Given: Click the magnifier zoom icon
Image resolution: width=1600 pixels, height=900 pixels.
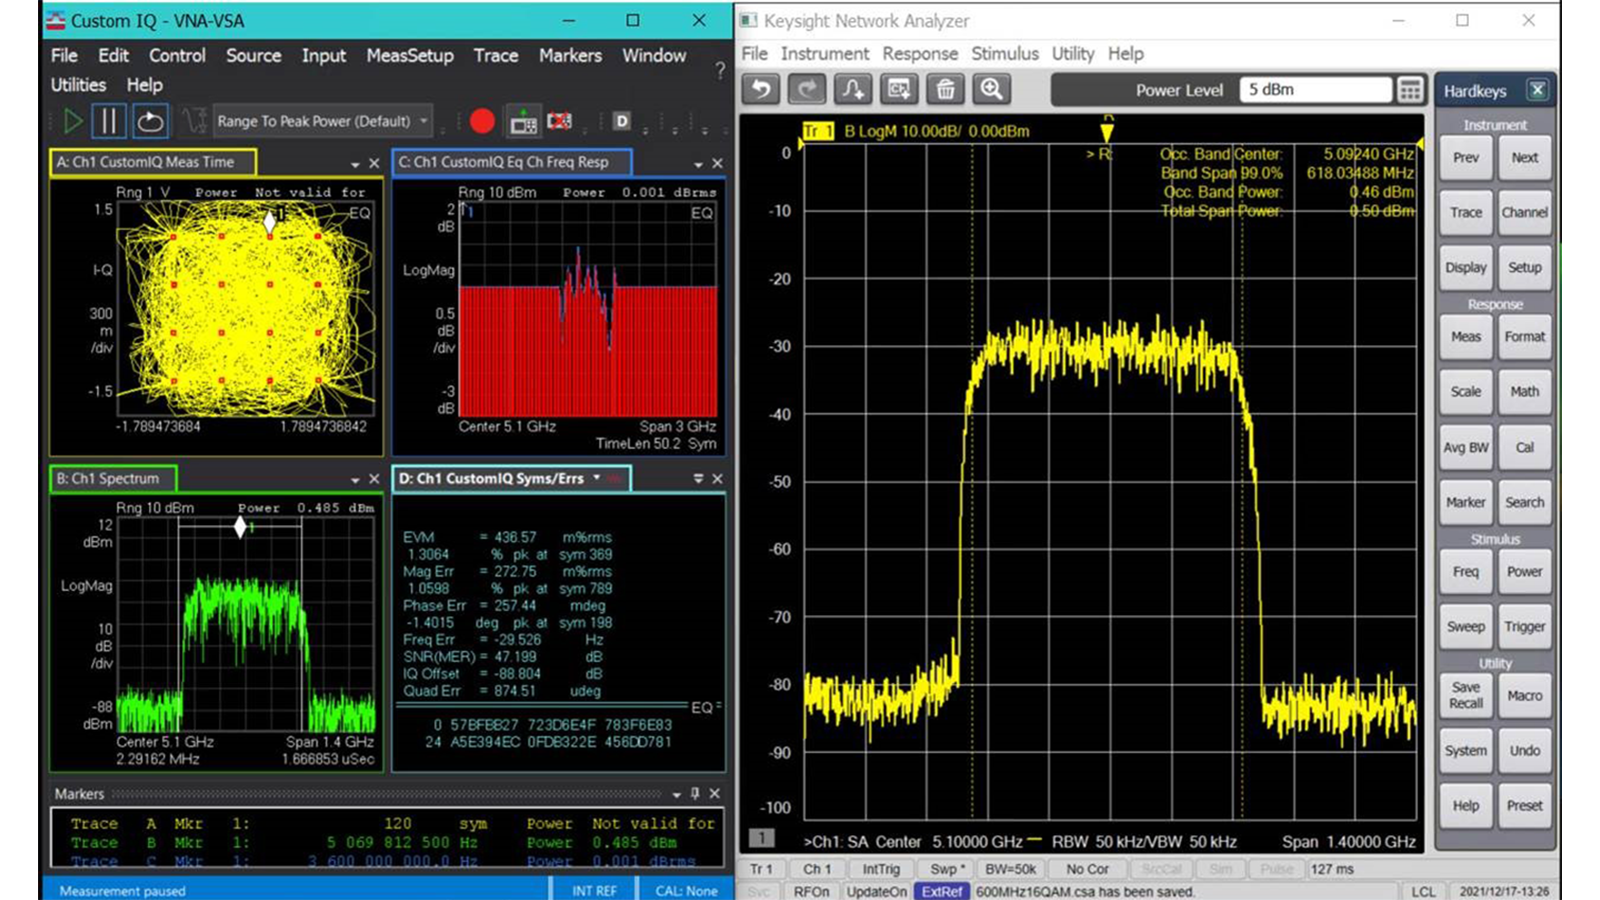Looking at the screenshot, I should (x=991, y=89).
